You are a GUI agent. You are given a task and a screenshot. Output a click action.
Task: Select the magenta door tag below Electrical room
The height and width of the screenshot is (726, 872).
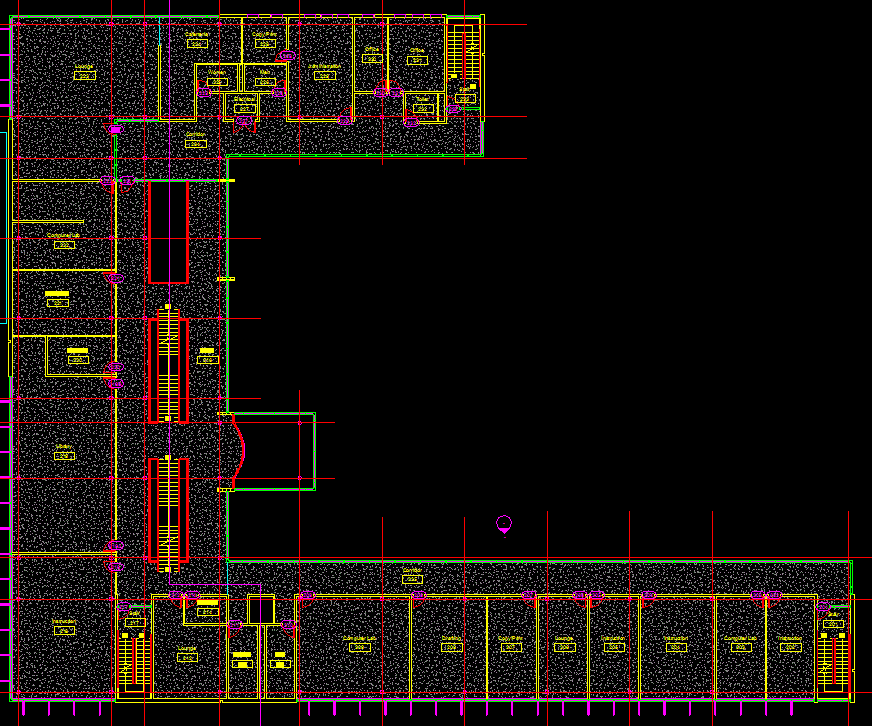click(245, 122)
